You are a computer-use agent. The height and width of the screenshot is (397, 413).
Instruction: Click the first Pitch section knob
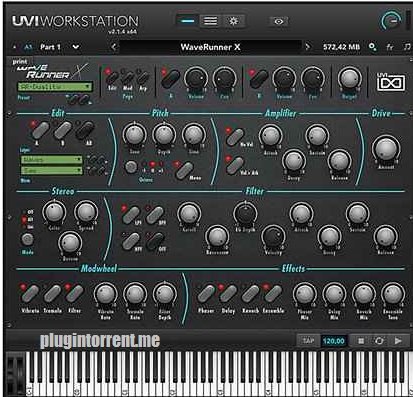click(134, 135)
